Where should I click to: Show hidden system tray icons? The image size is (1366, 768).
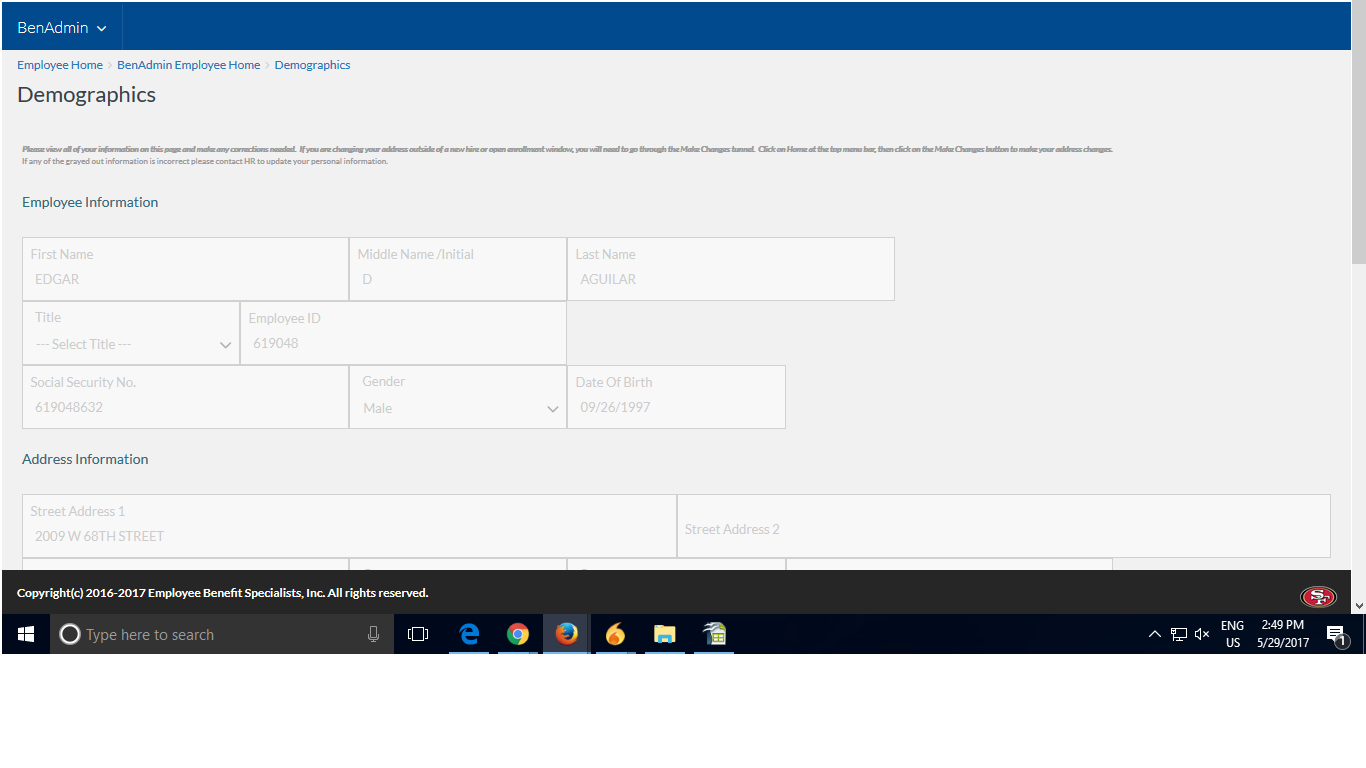[x=1155, y=634]
